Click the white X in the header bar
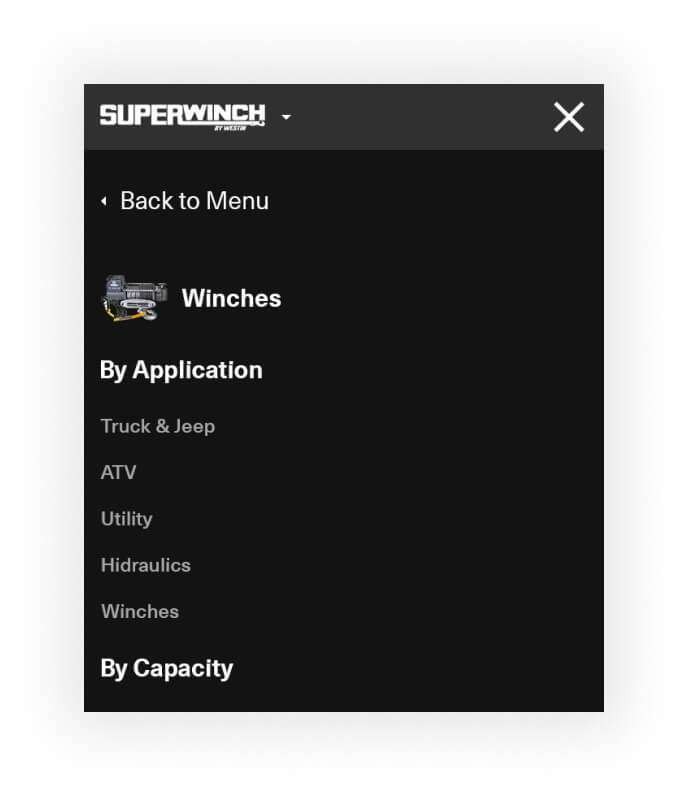 pos(568,117)
